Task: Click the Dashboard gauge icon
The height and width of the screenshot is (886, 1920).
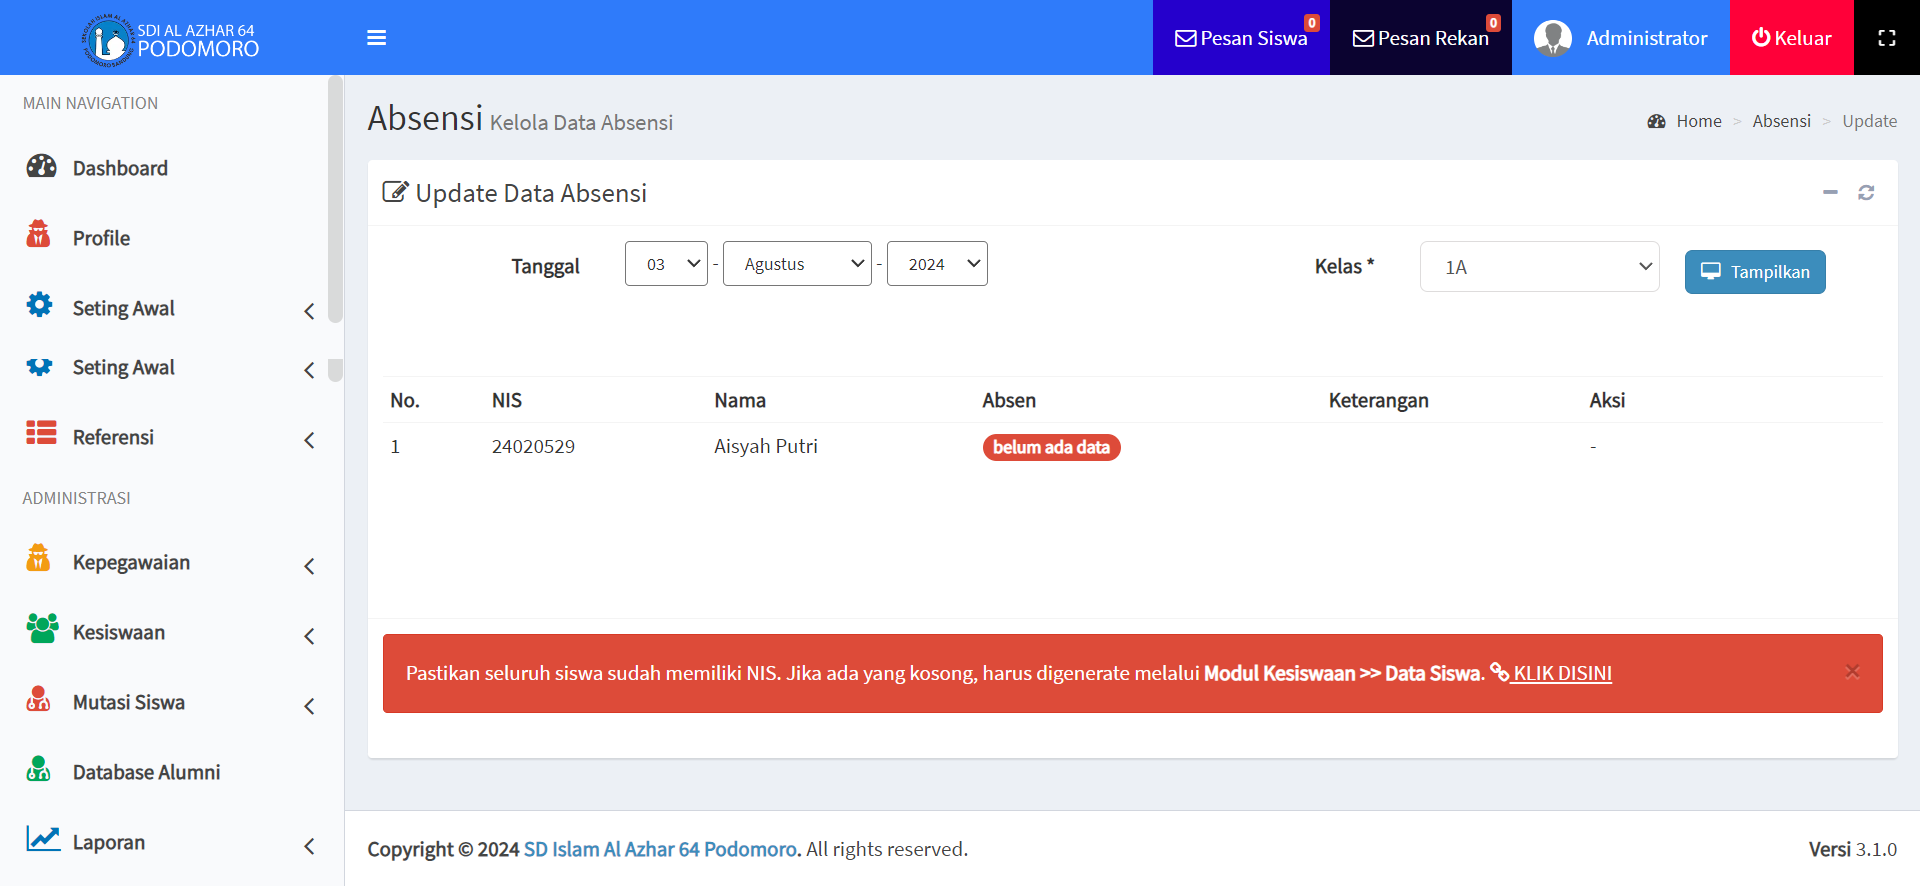Action: [x=41, y=167]
